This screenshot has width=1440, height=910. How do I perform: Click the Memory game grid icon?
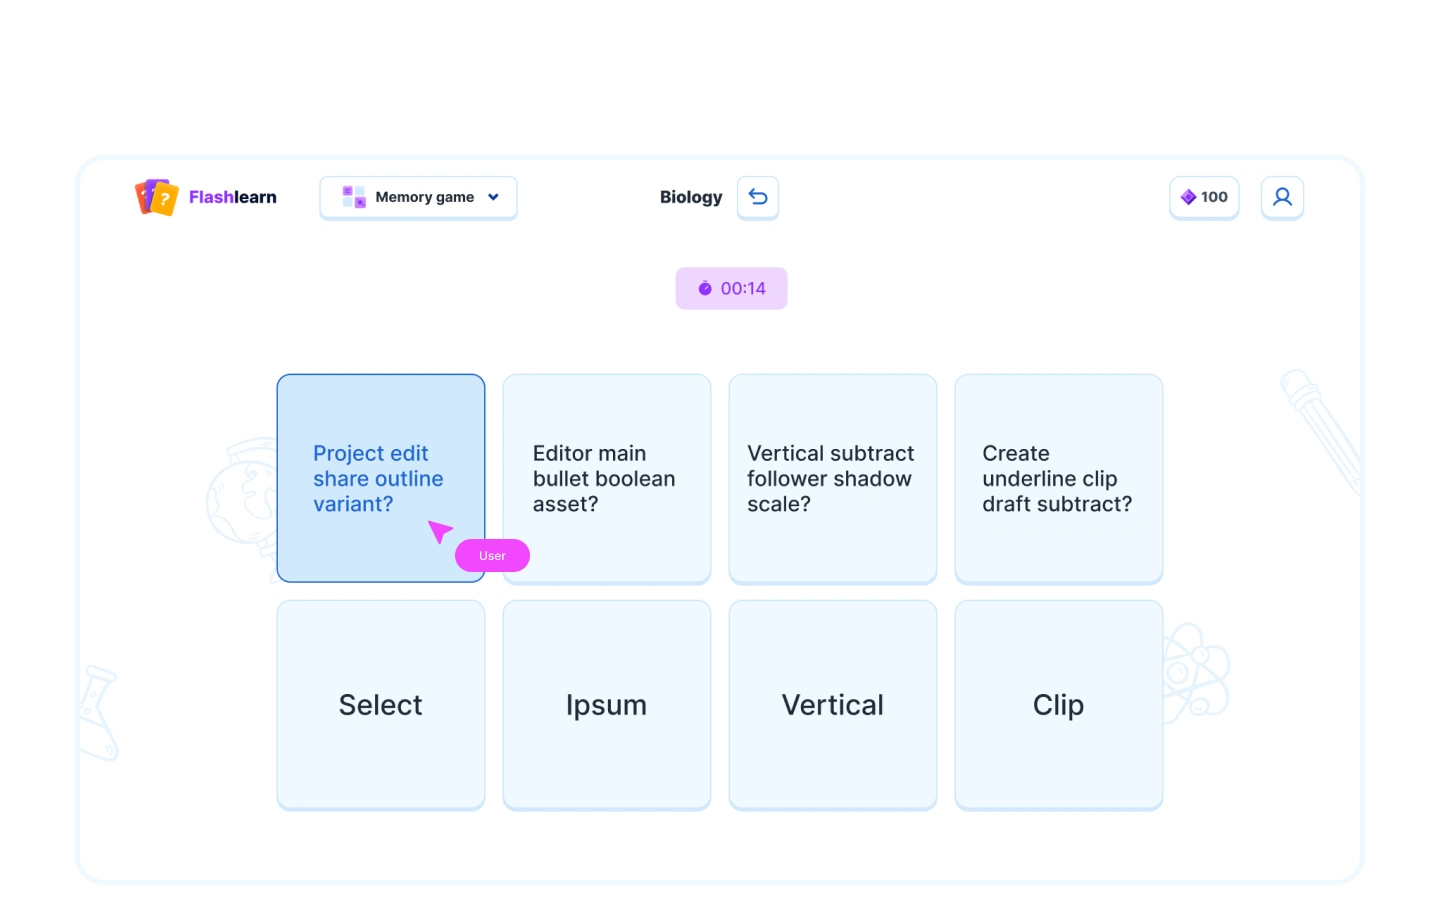[x=354, y=197]
